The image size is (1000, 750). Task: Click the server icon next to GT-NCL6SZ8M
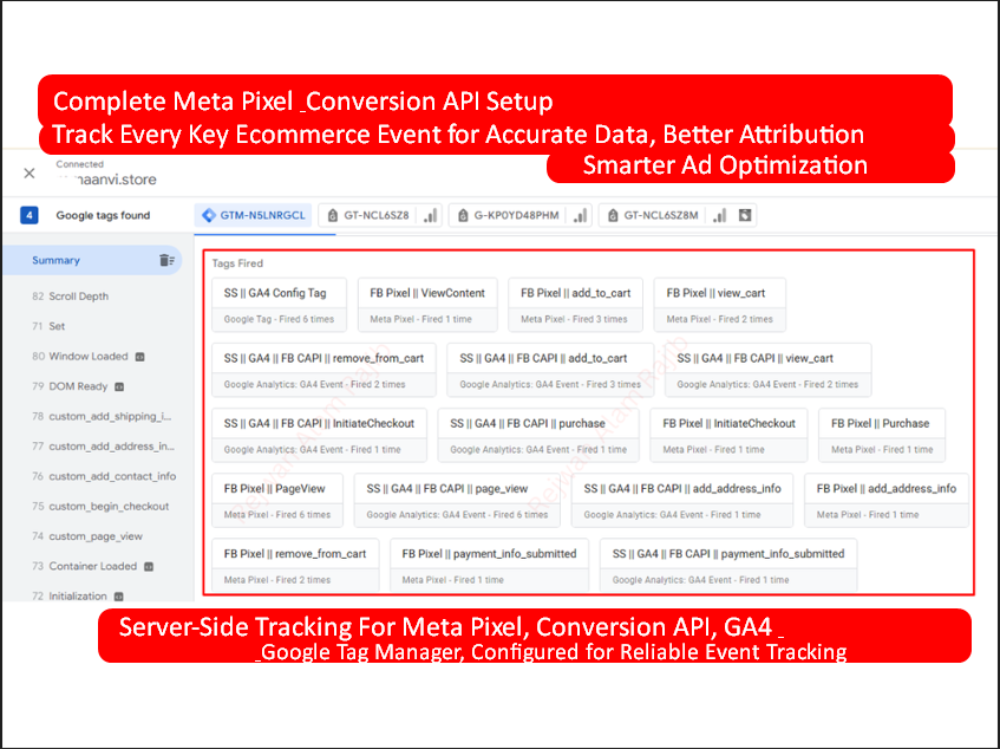coord(744,216)
